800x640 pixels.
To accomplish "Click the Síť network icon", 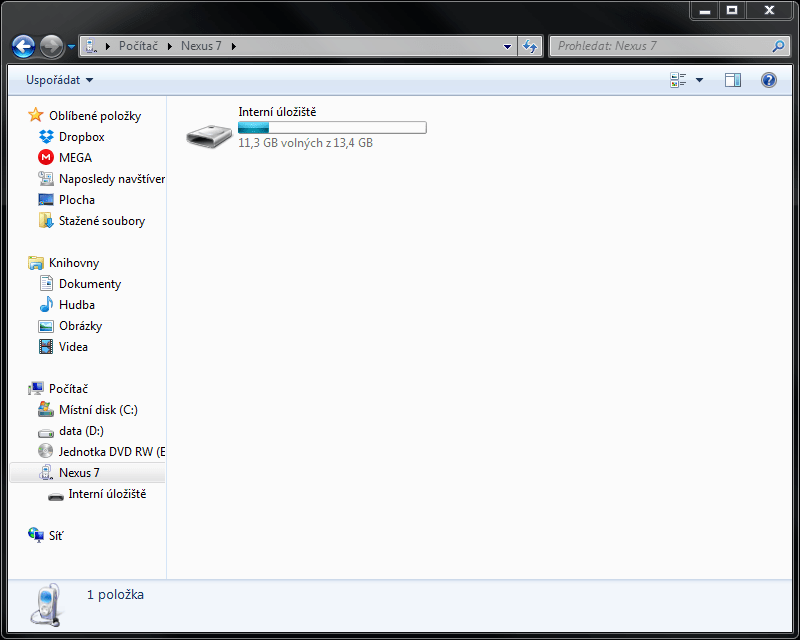I will click(36, 535).
